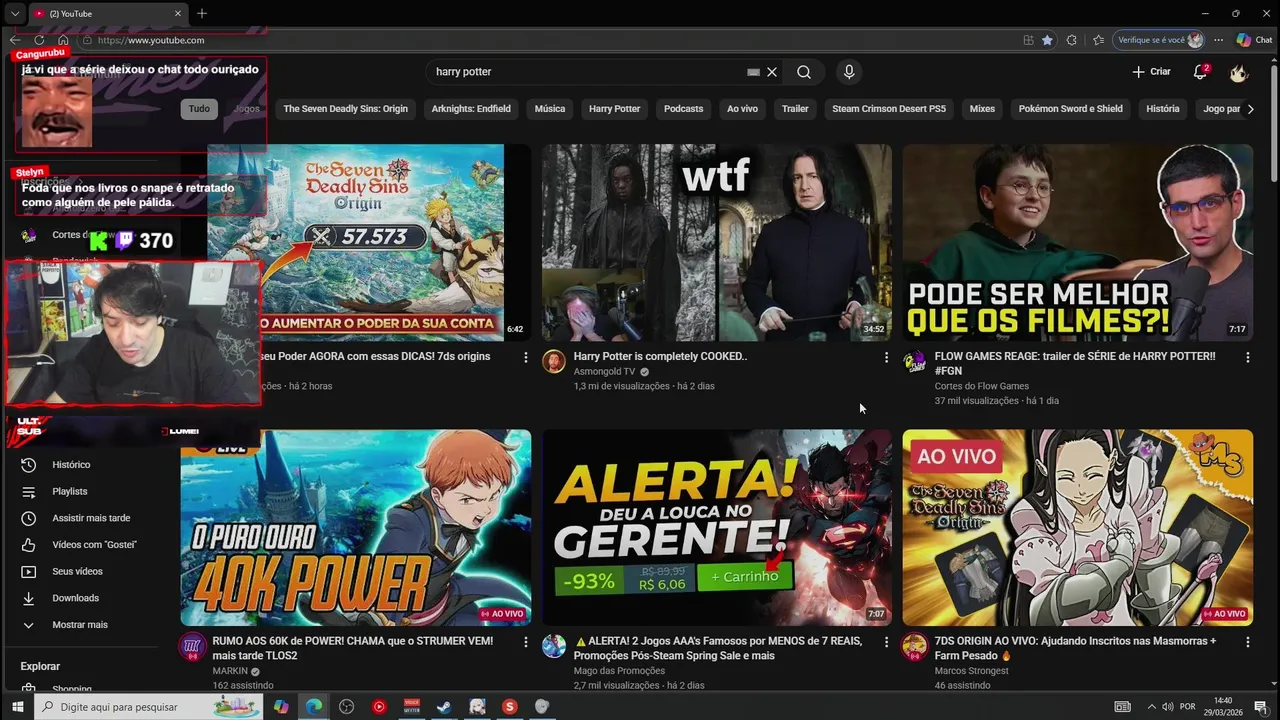Open browser settings three-dots menu
Screen dimensions: 1280x720
click(x=1218, y=40)
